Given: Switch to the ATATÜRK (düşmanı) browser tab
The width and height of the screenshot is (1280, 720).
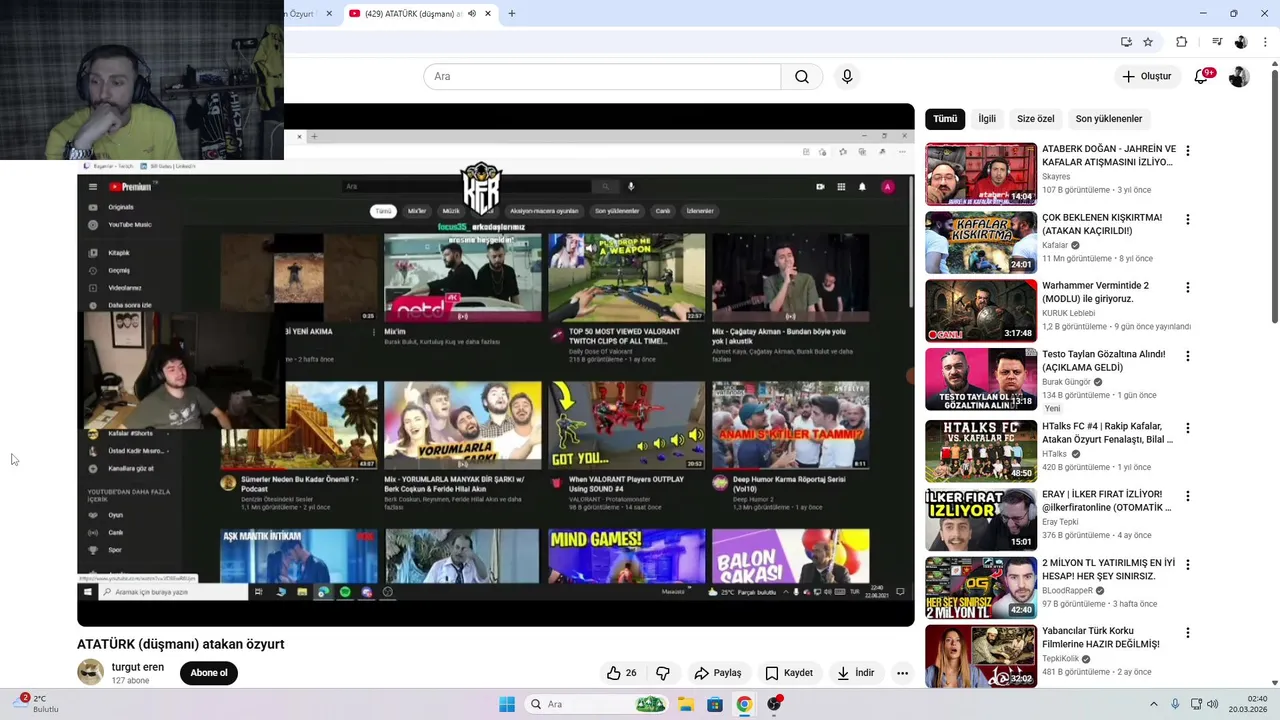Looking at the screenshot, I should 410,14.
